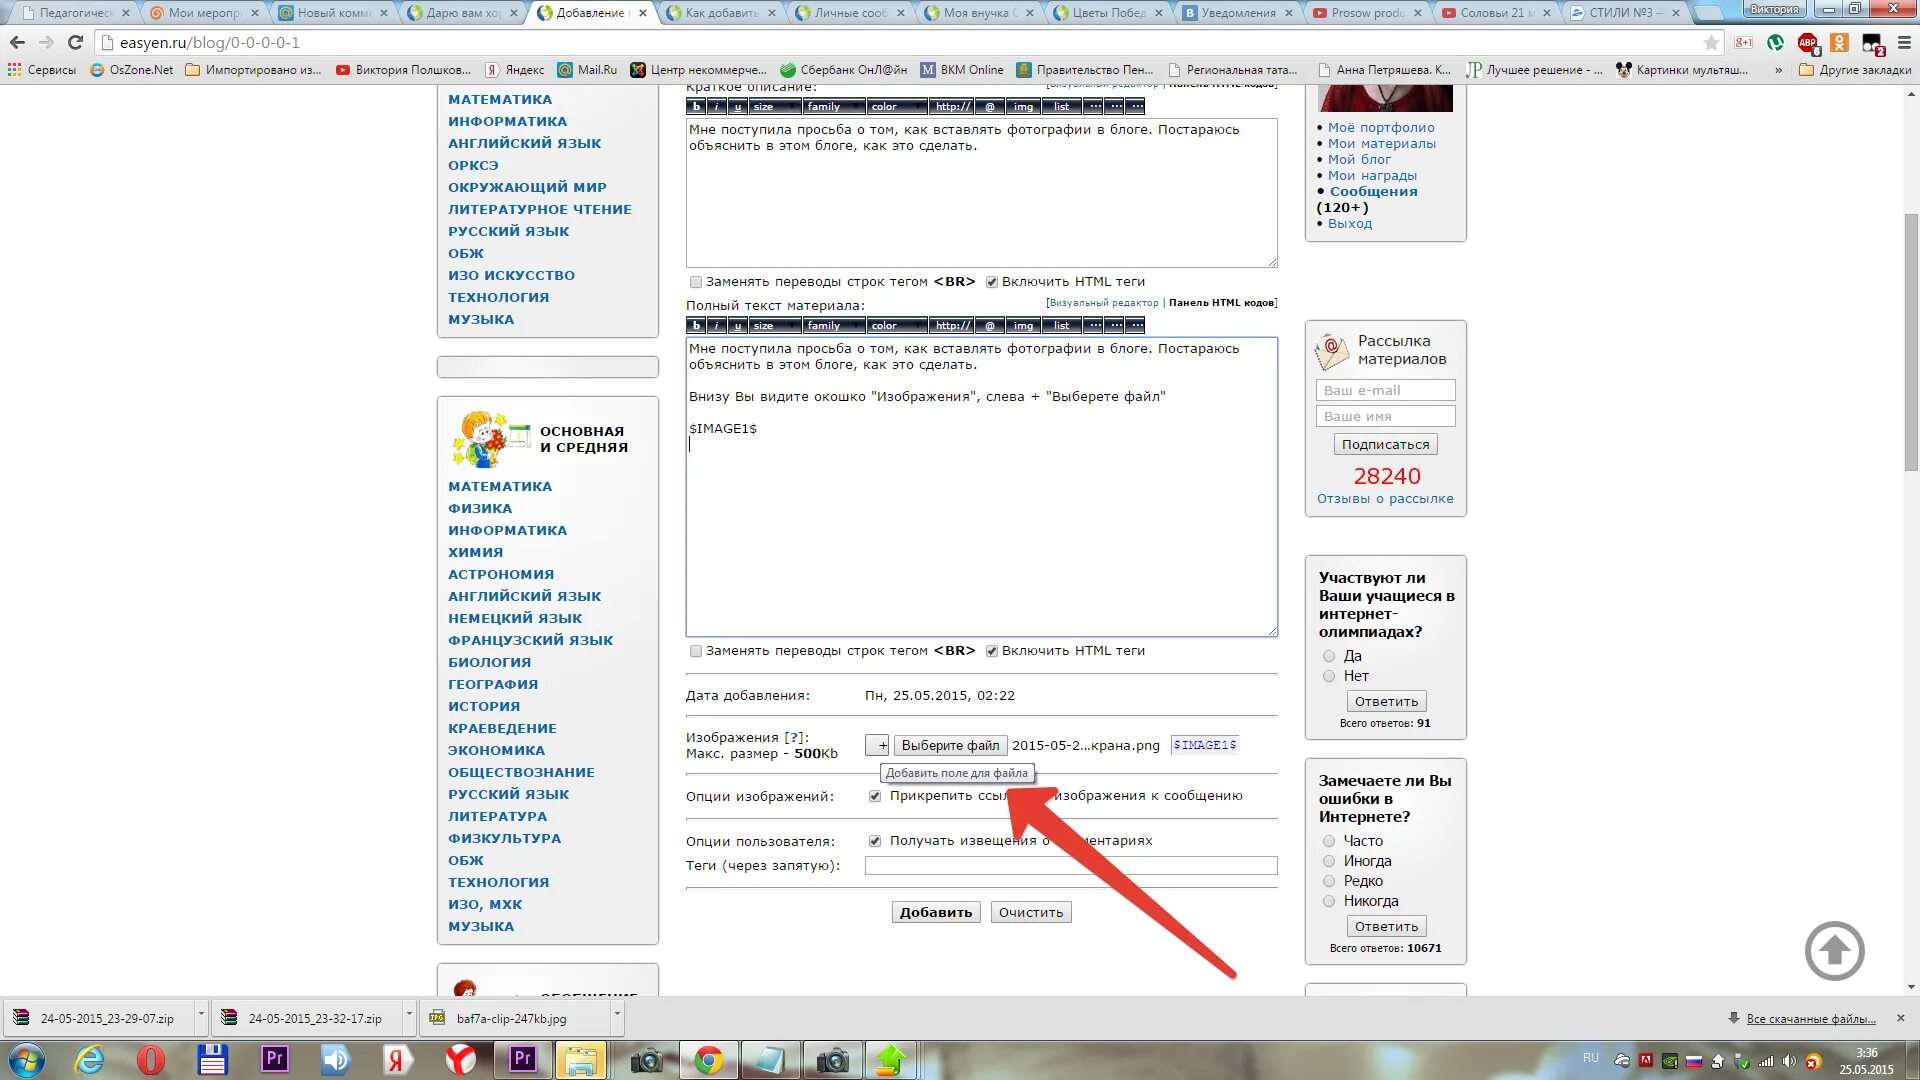Image resolution: width=1920 pixels, height=1080 pixels.
Task: Go back with browser back arrow
Action: 17,43
